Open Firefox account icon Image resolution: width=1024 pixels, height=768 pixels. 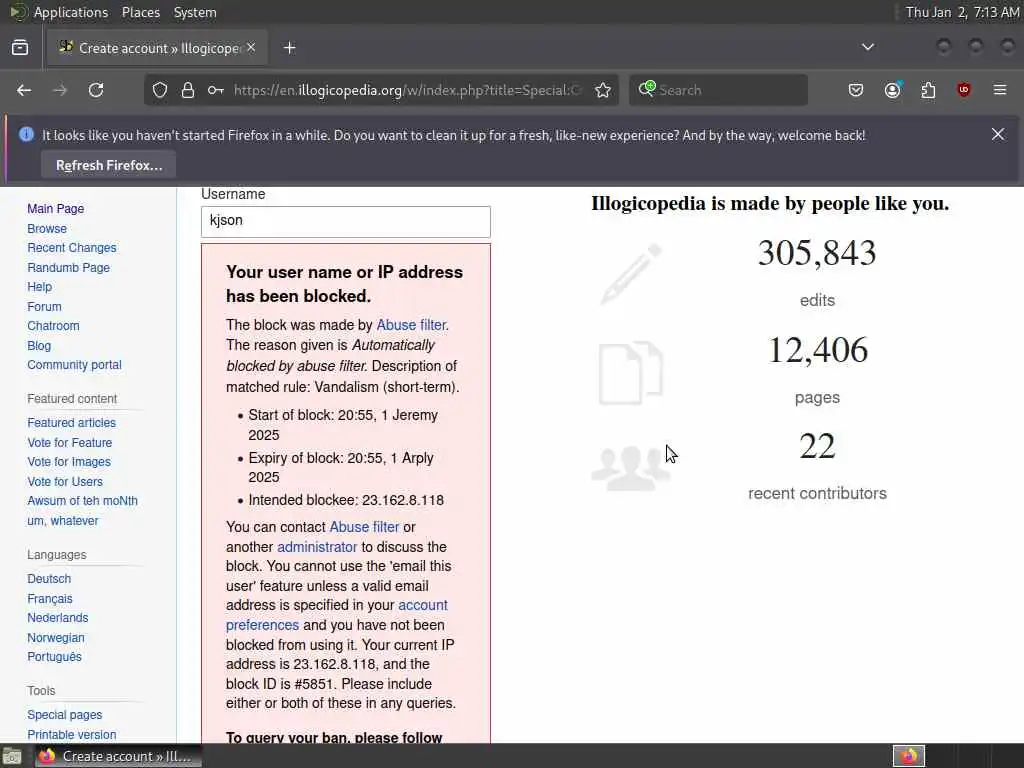click(892, 90)
